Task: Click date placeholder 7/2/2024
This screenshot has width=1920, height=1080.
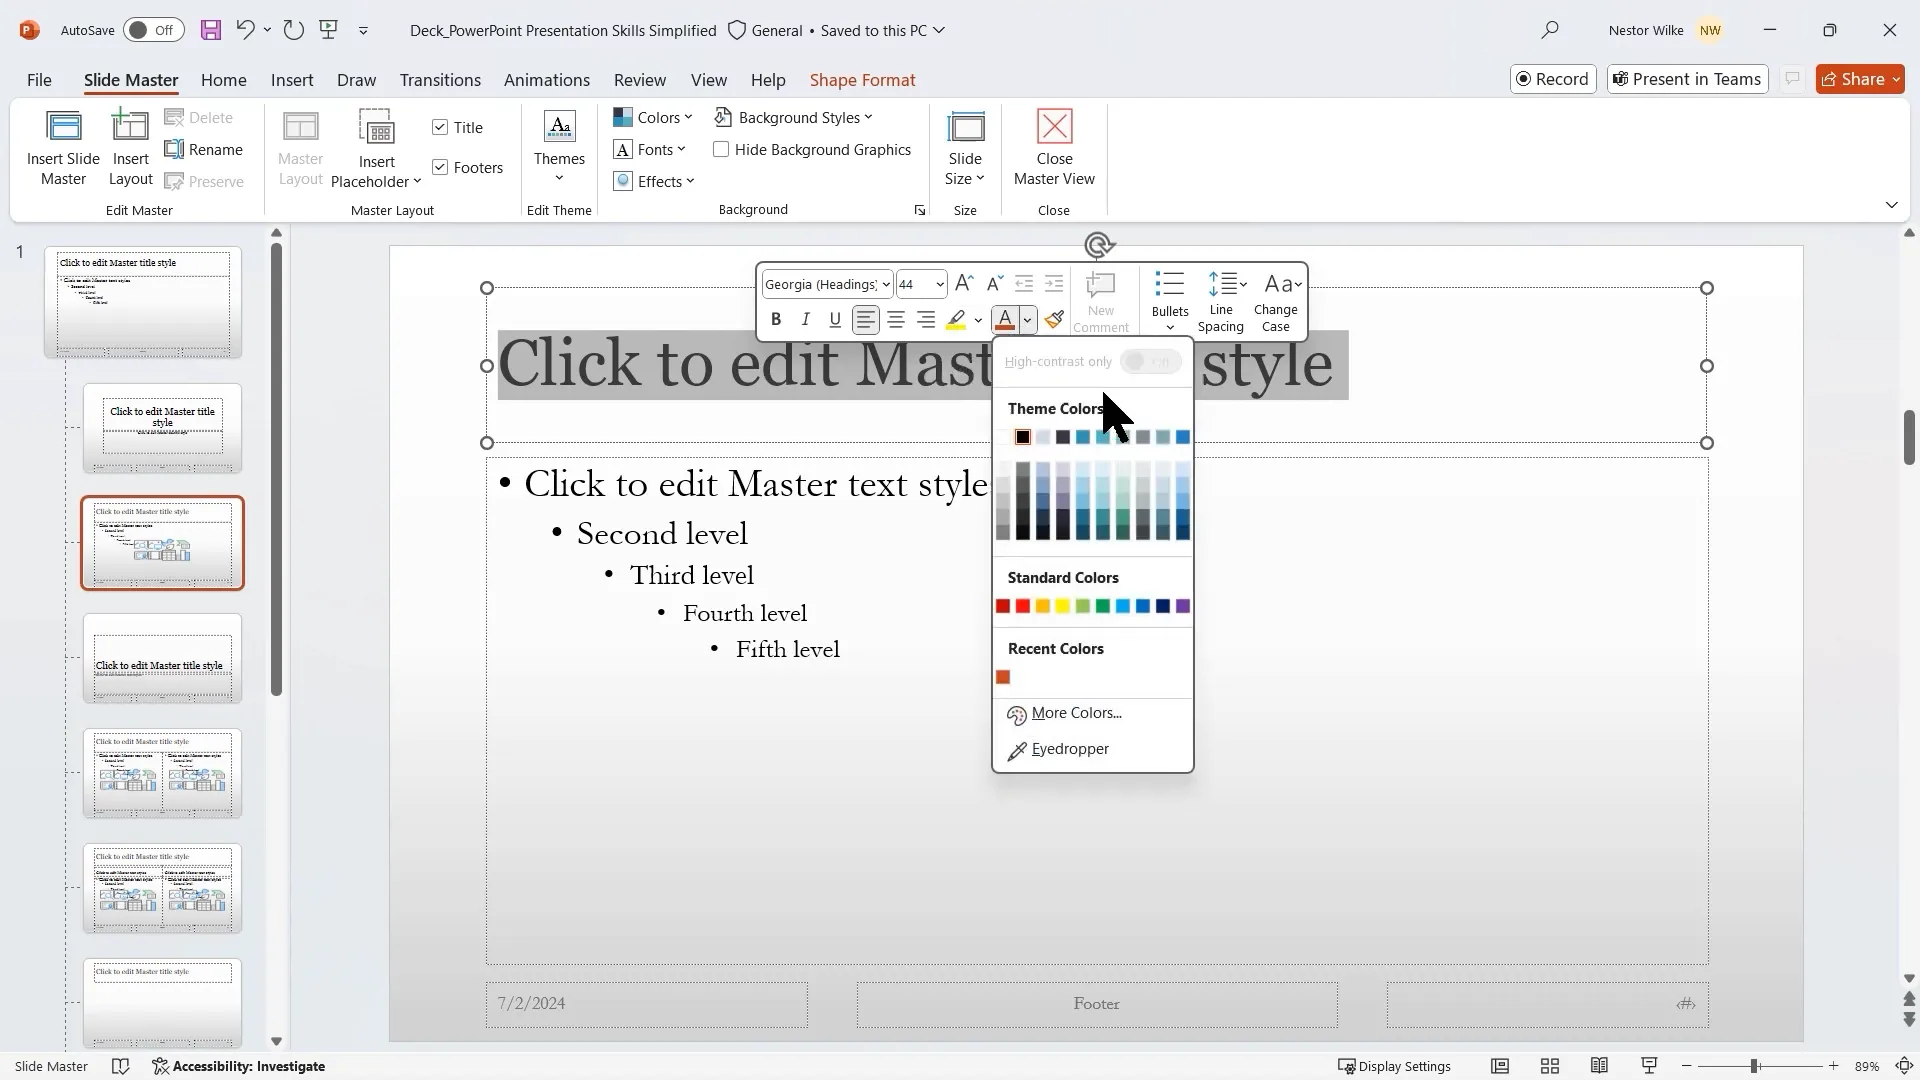Action: pos(646,1004)
